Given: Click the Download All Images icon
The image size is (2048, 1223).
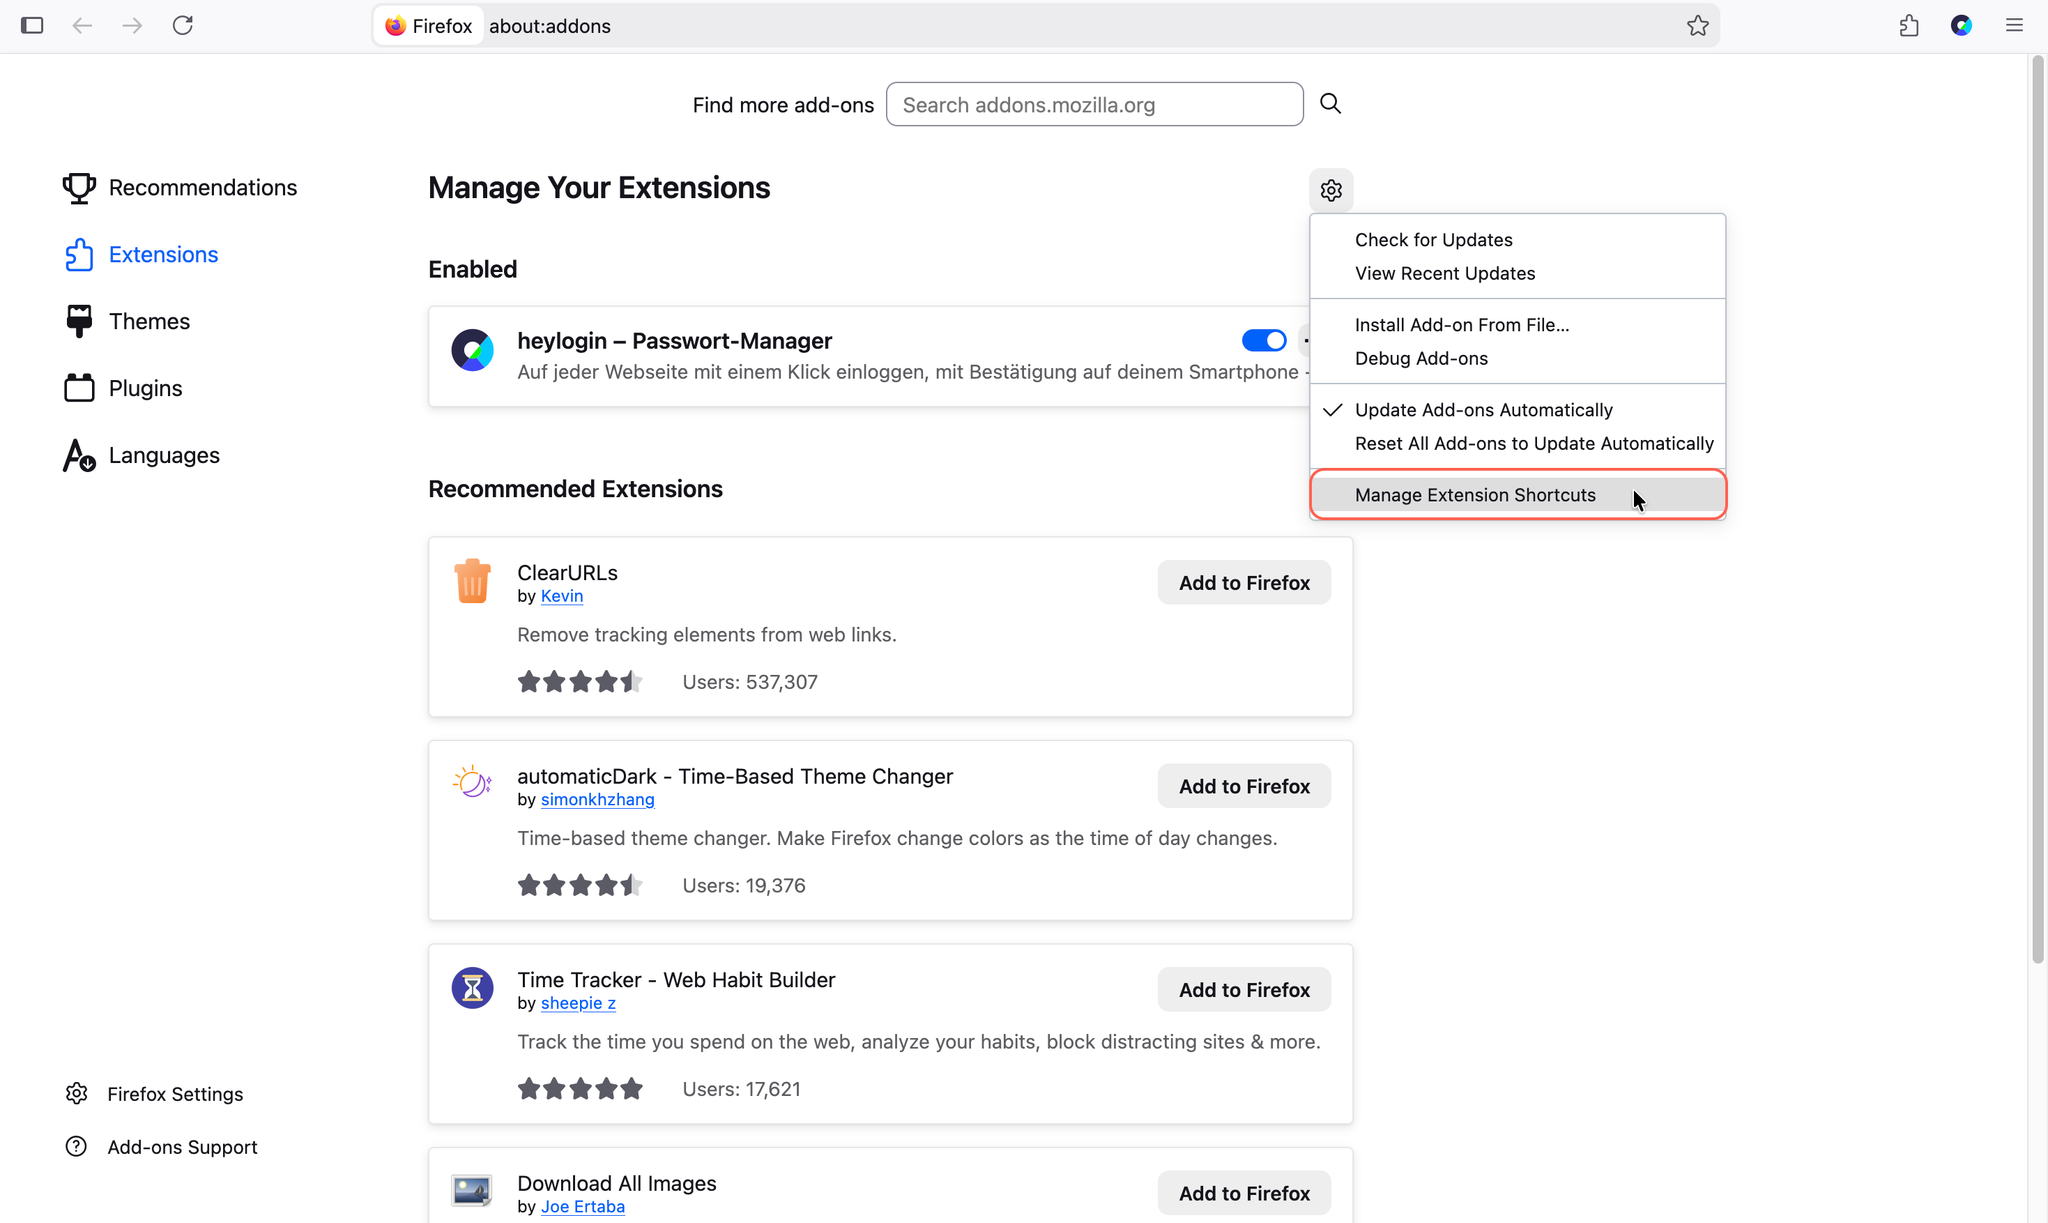Looking at the screenshot, I should (472, 1191).
